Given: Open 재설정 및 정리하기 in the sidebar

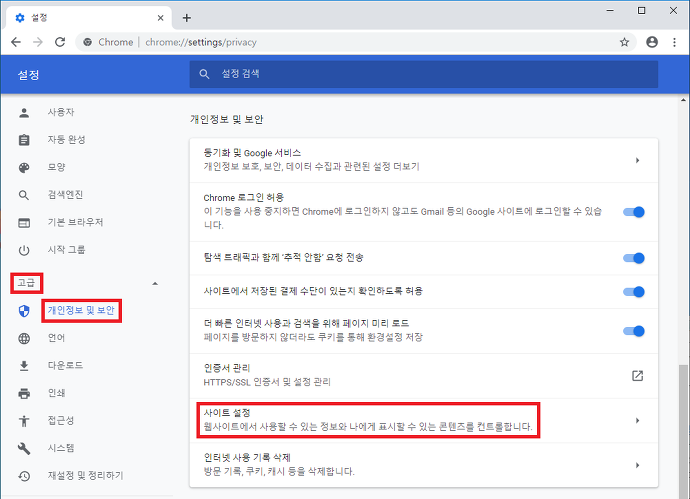Looking at the screenshot, I should [85, 476].
